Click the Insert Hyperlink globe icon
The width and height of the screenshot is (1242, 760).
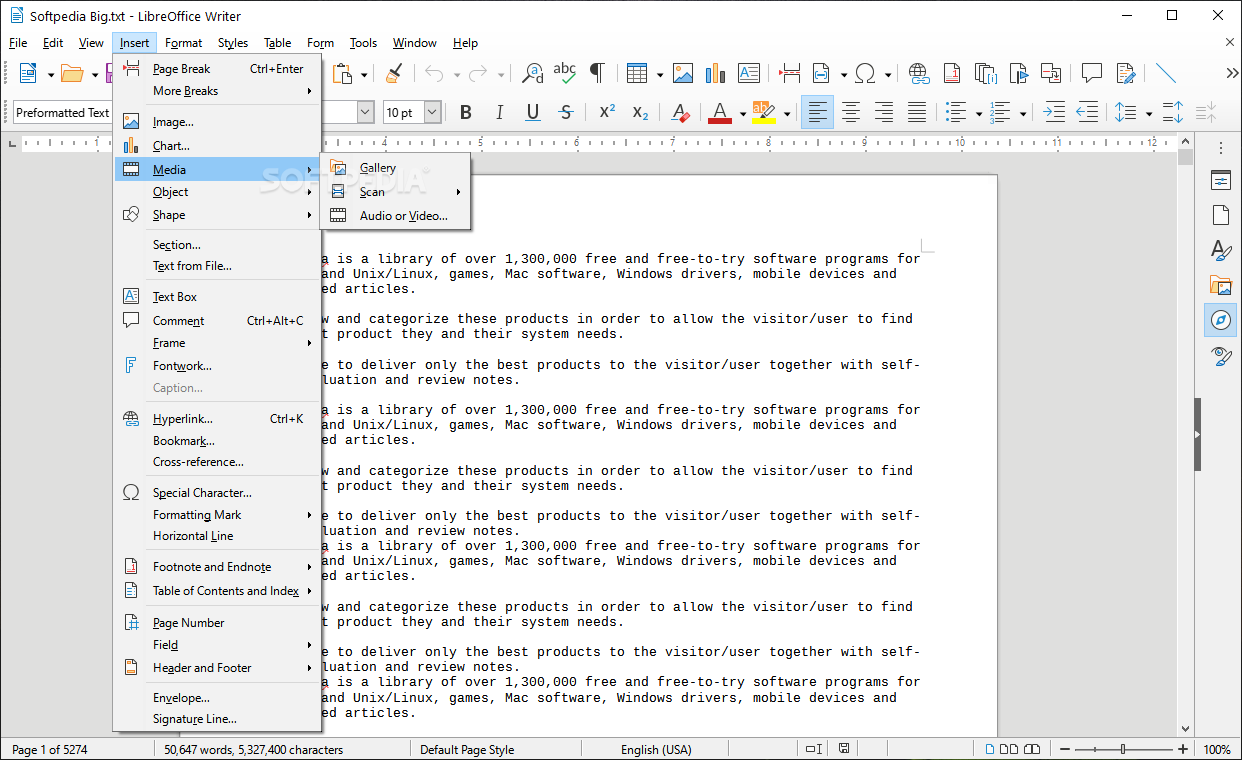tap(919, 73)
